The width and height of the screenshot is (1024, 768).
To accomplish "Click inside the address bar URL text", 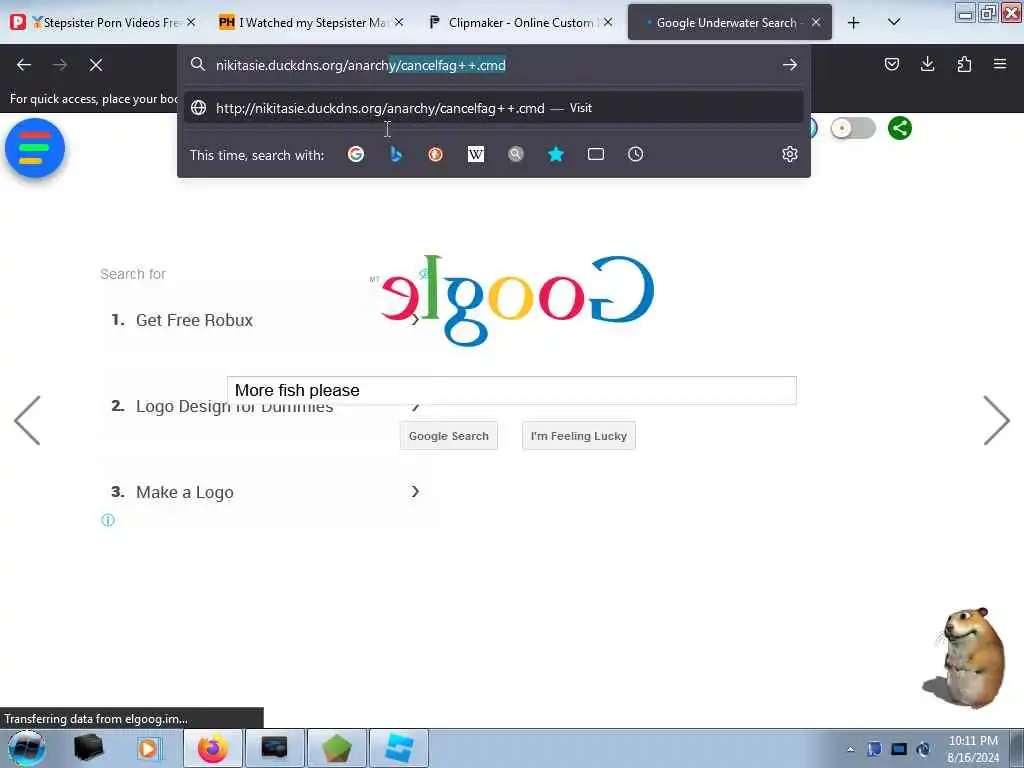I will 360,65.
